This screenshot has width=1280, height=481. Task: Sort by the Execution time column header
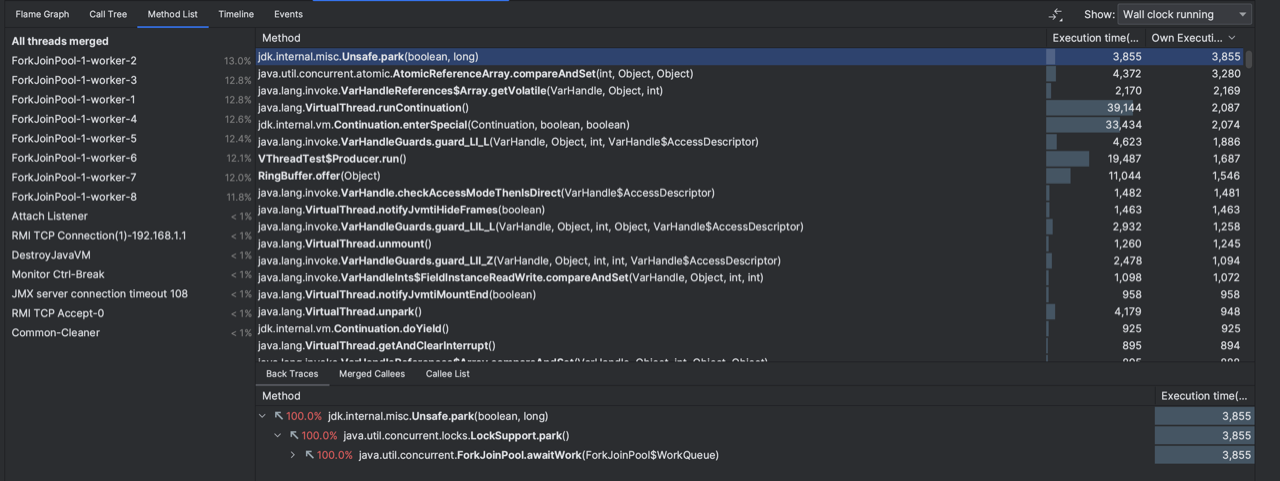[1093, 38]
